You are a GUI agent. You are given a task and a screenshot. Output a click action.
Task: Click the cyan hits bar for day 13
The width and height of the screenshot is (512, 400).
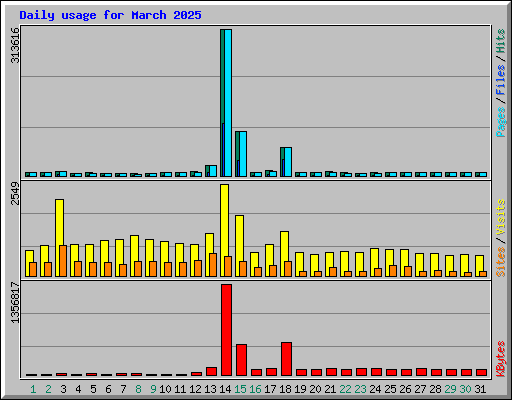pos(213,171)
